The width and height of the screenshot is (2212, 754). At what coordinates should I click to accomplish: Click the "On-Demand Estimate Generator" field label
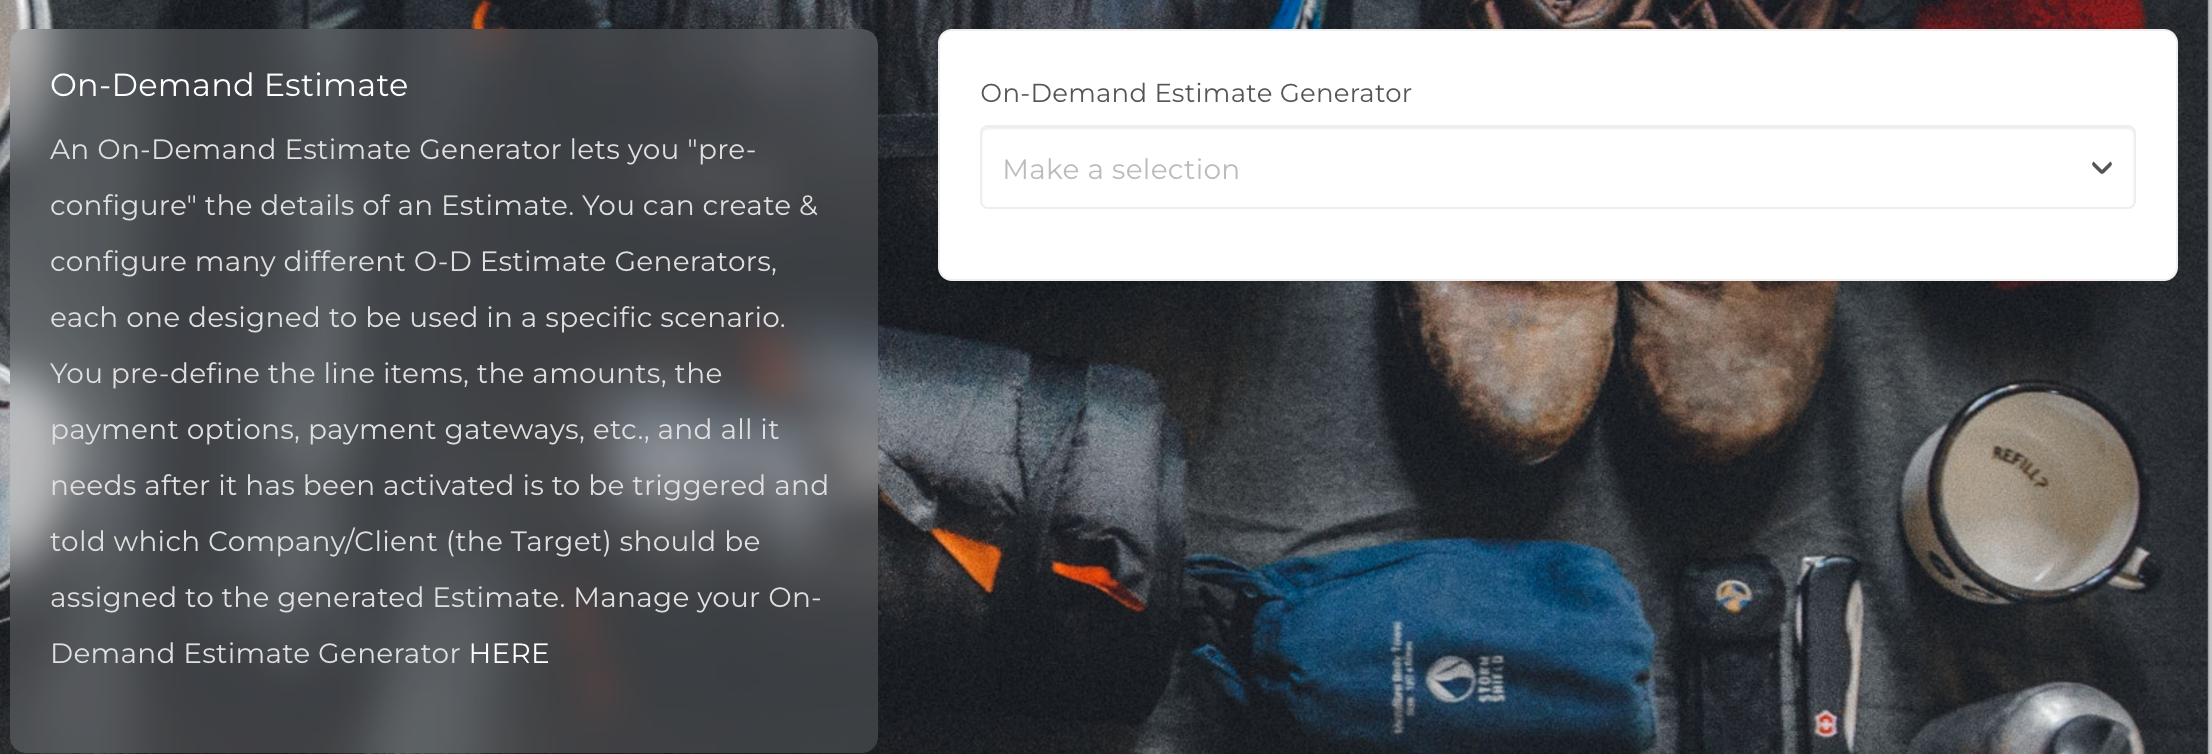pos(1195,93)
